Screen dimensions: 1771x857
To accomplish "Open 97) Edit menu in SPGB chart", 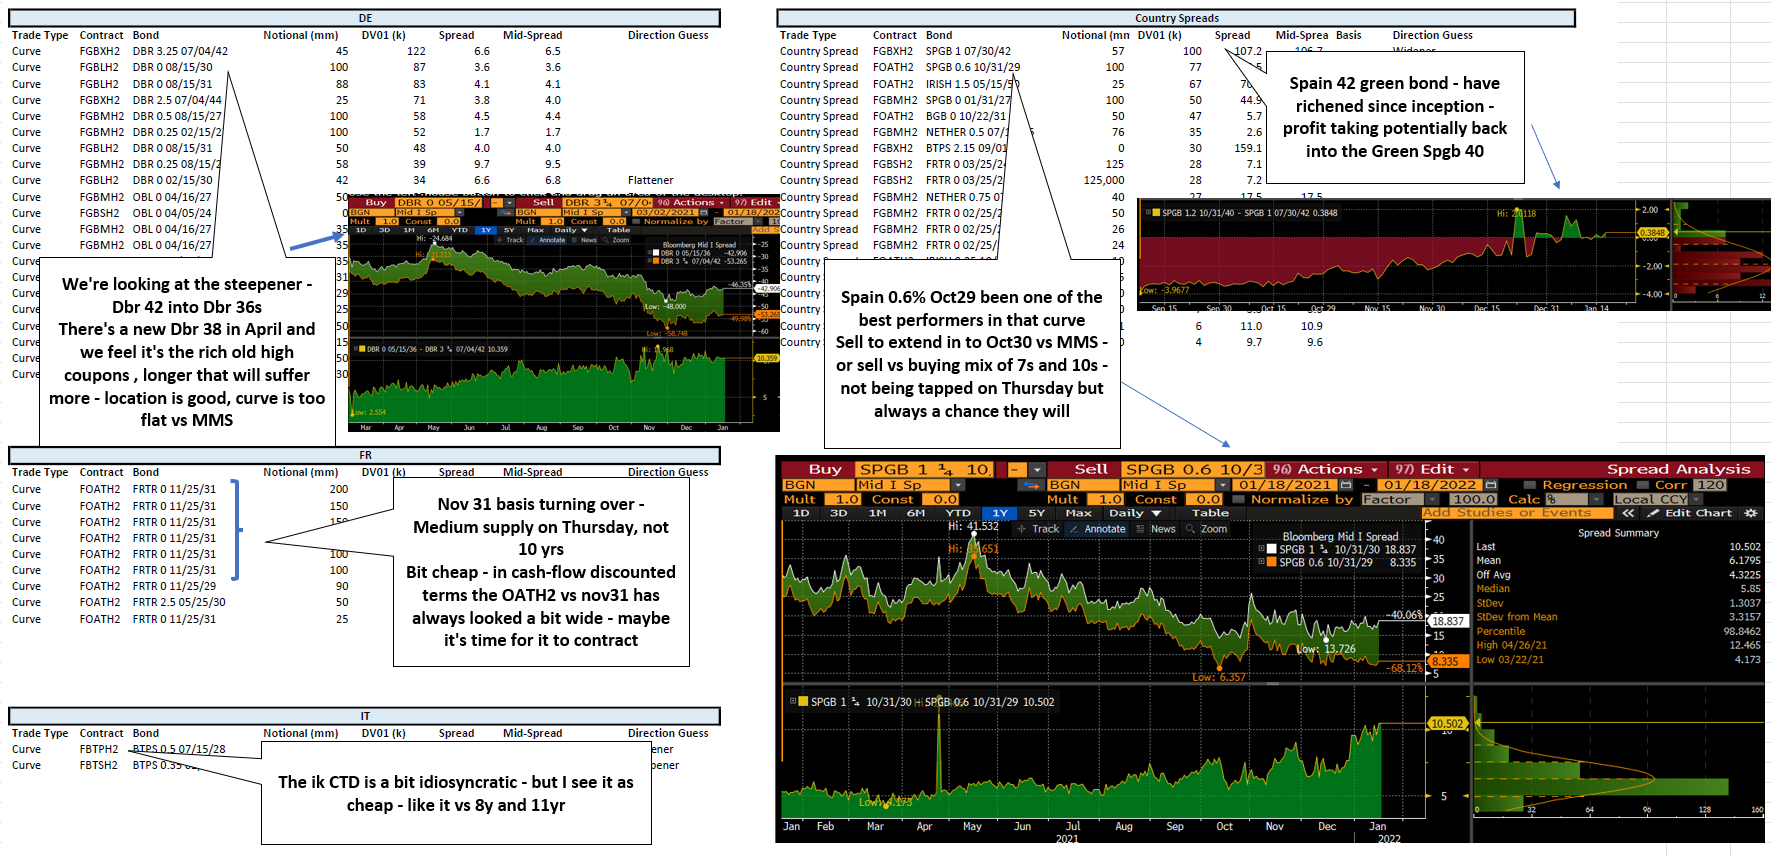I will click(1432, 469).
